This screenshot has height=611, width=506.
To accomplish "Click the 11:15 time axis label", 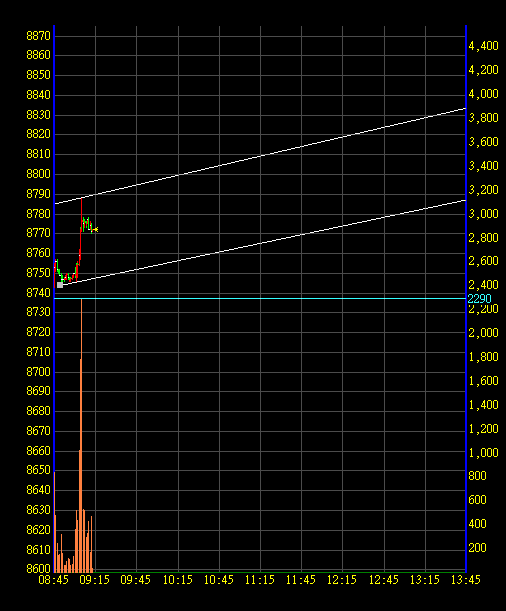I will [260, 580].
